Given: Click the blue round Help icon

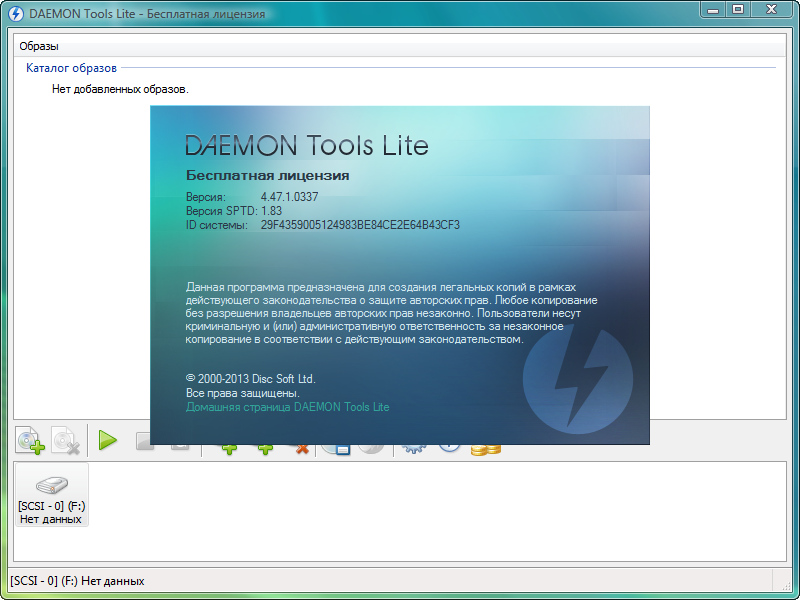Looking at the screenshot, I should click(x=449, y=449).
